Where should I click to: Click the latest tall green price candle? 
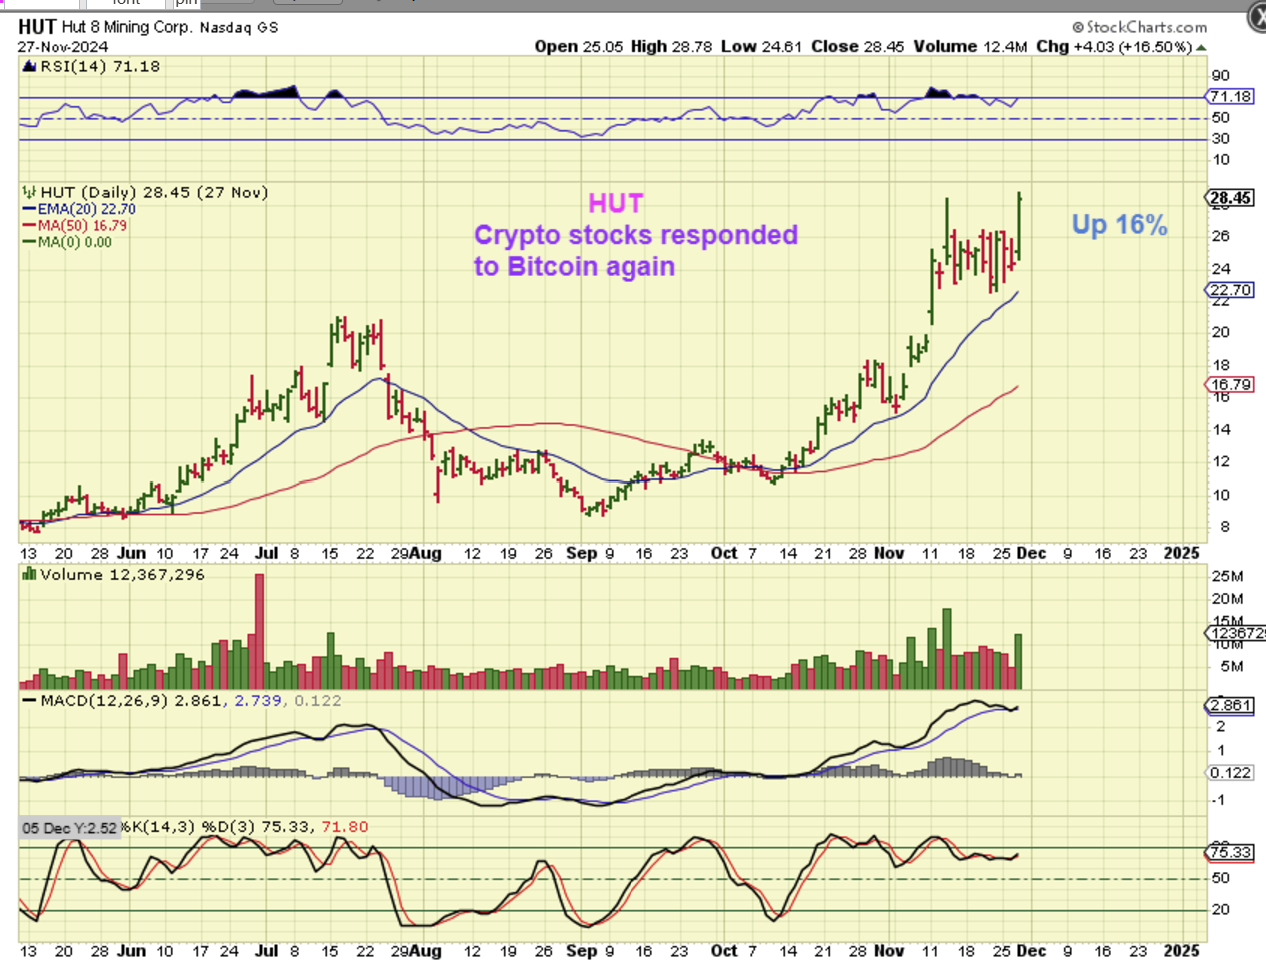click(x=1019, y=226)
